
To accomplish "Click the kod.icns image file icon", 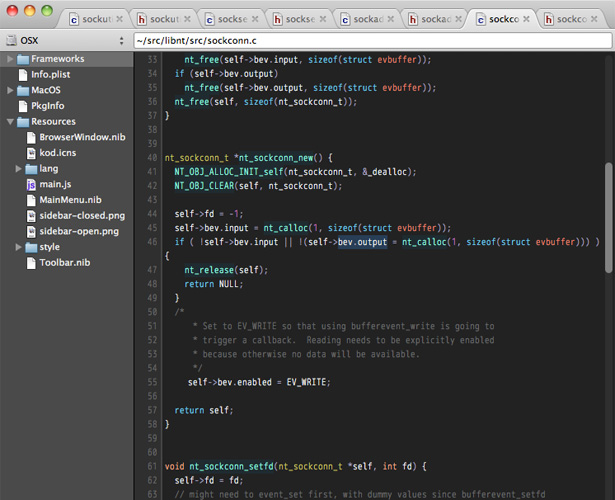I will (x=31, y=153).
